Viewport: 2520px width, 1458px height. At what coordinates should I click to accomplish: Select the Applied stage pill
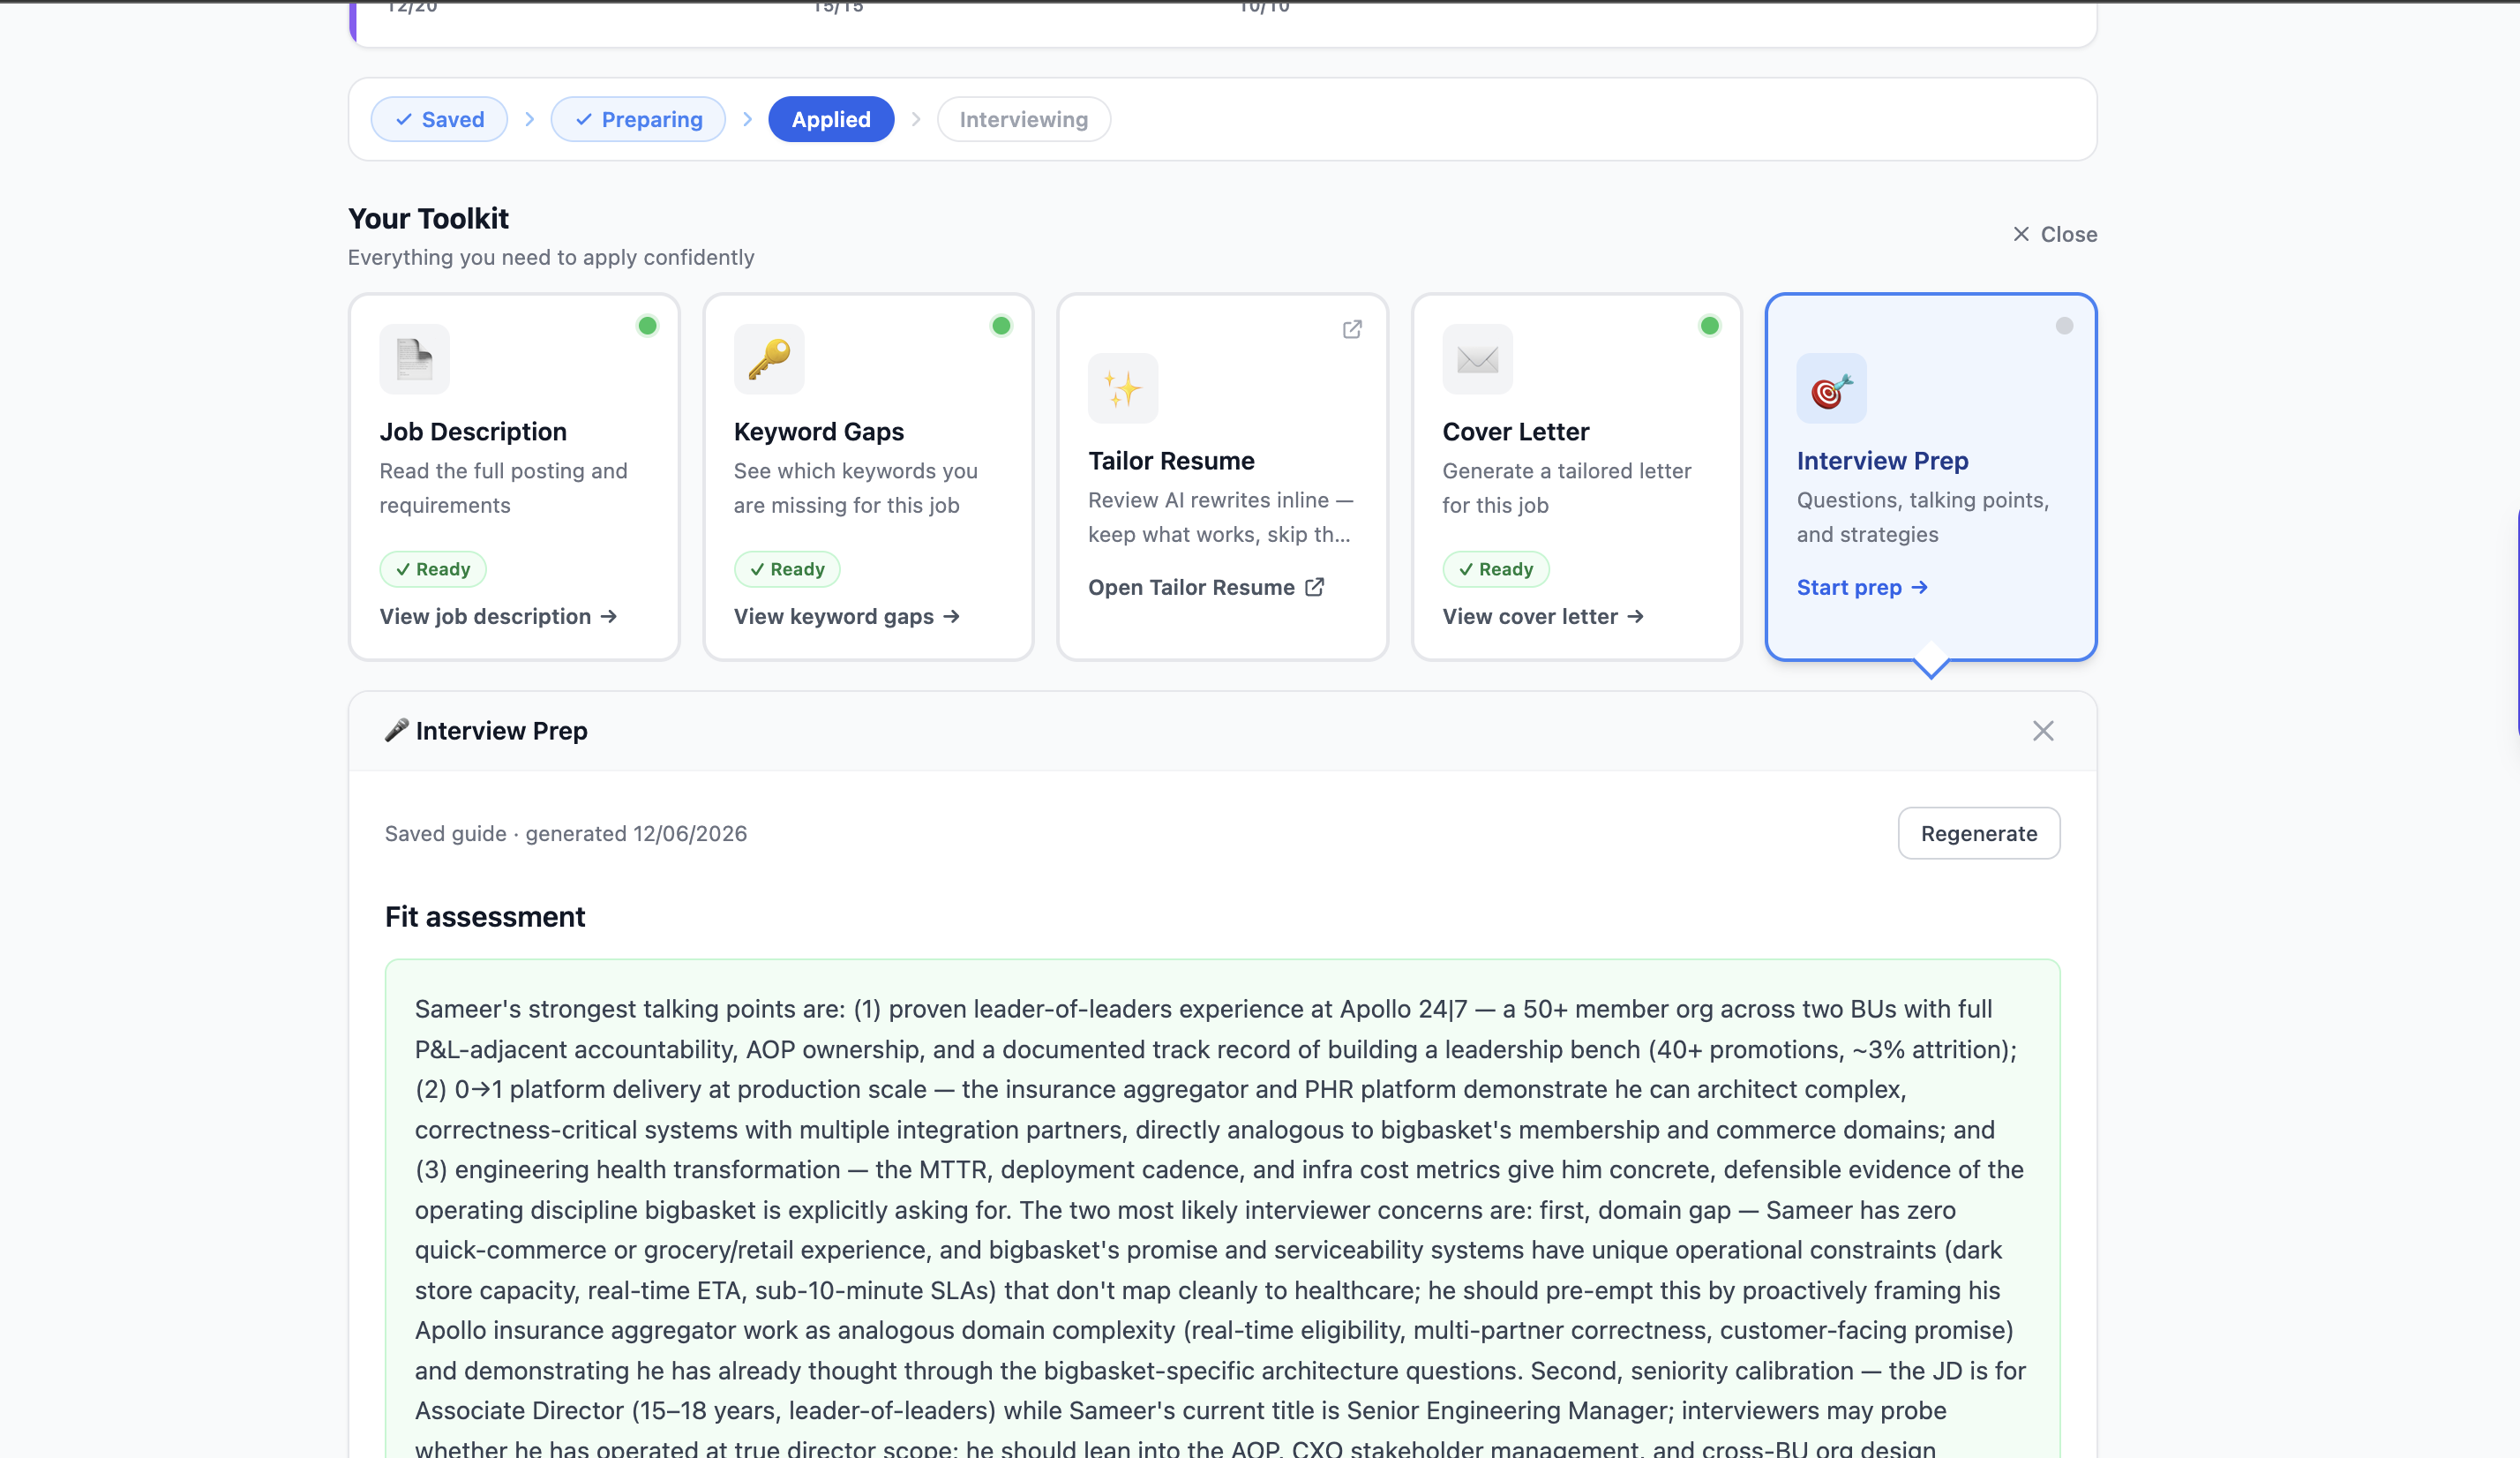[x=831, y=119]
